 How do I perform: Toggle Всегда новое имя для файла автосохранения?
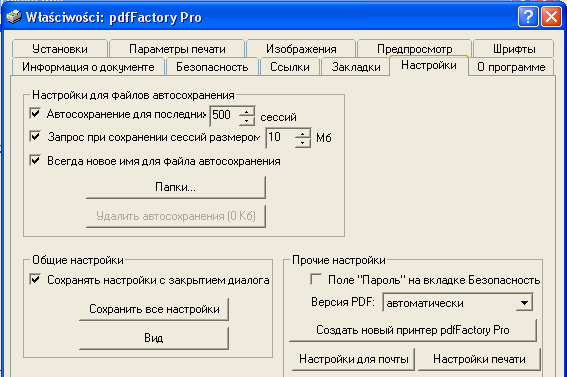(35, 160)
